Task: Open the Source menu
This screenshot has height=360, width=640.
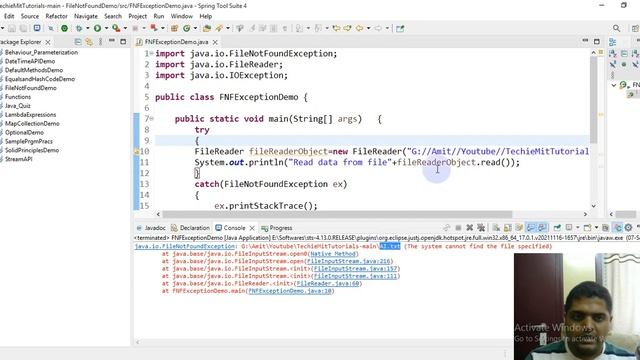Action: coord(30,16)
